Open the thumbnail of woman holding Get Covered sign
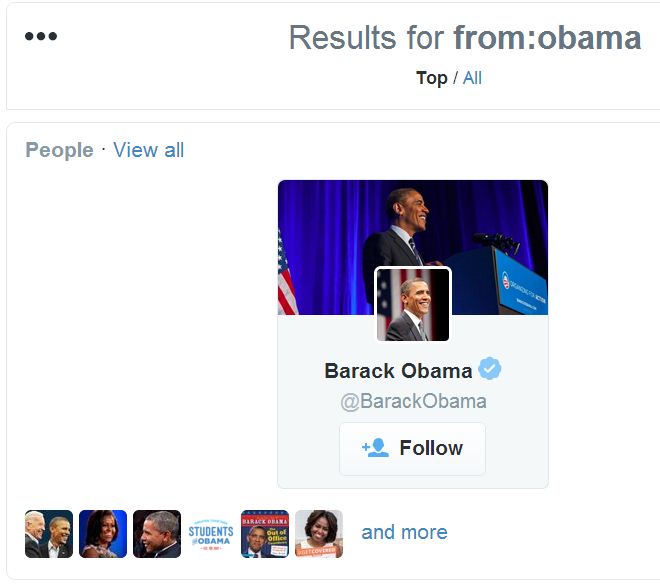 click(319, 534)
